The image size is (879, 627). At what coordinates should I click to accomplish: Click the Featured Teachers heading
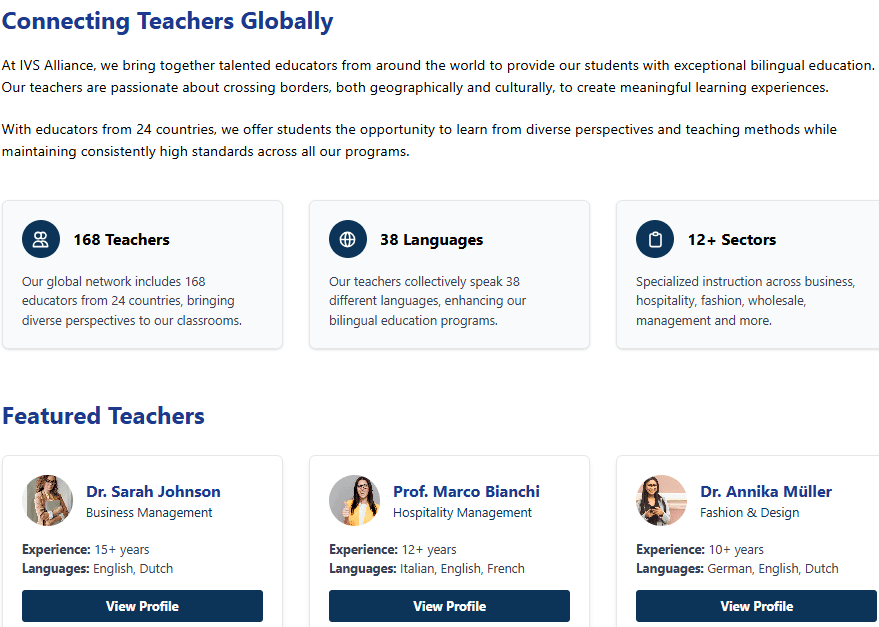tap(104, 416)
